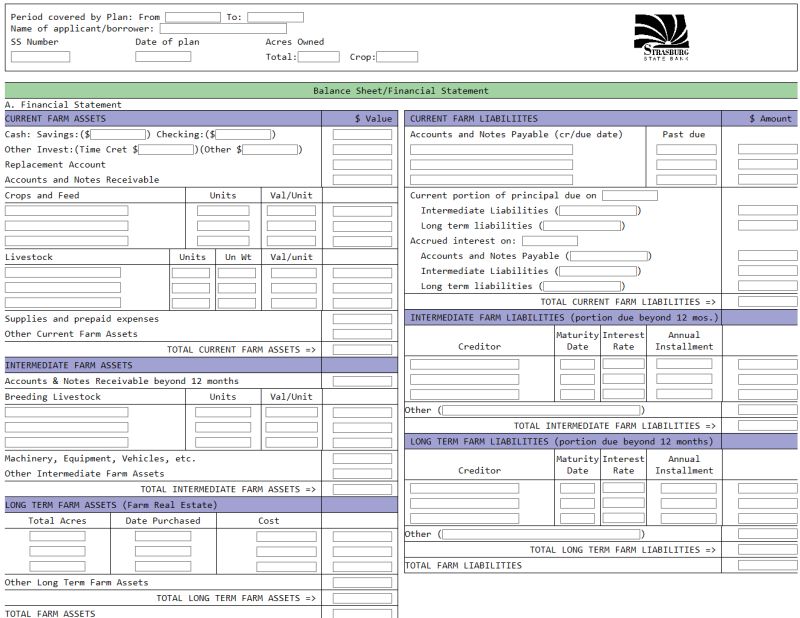
Task: Click the 'LONG TERM FARM ASSETS (Farm Real Estate)' header
Action: (163, 505)
